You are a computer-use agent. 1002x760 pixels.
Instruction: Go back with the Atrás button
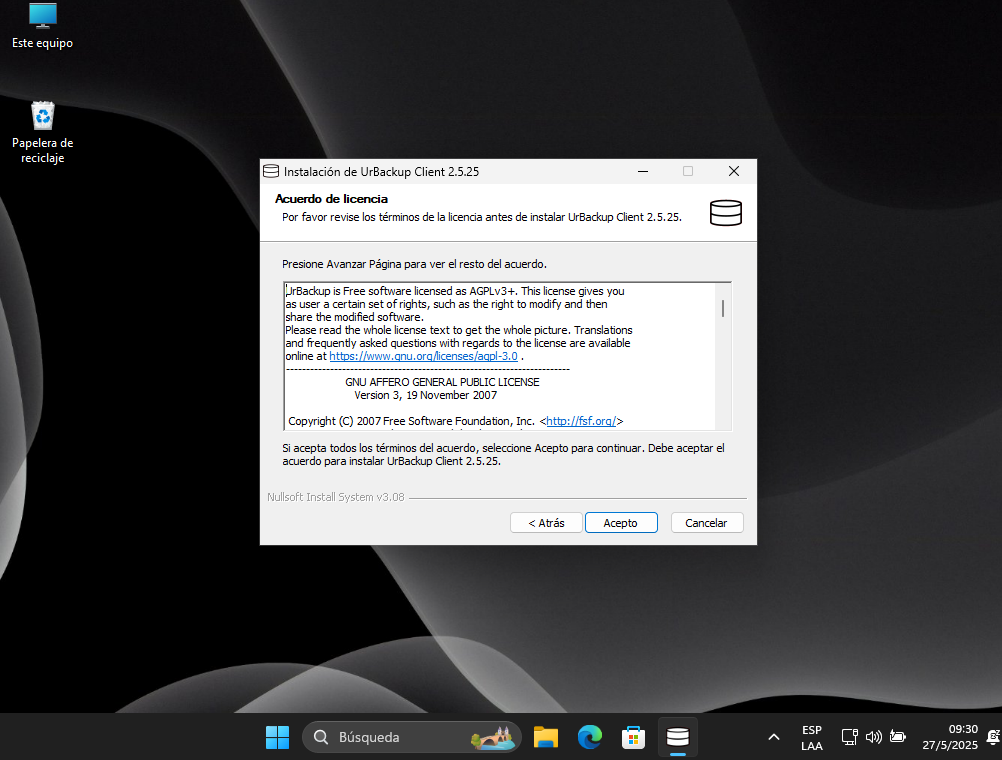[x=546, y=523]
